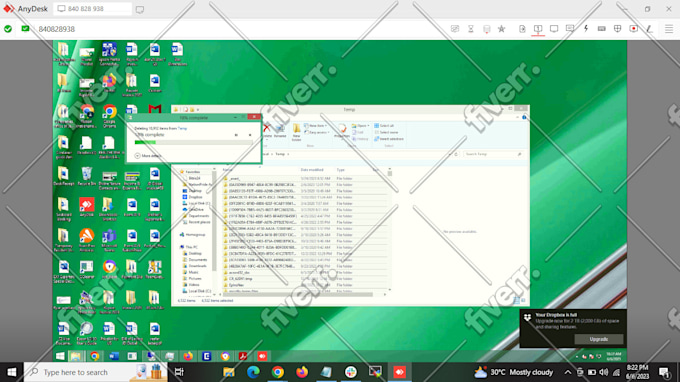Click the local Windows Start button

(x=12, y=372)
